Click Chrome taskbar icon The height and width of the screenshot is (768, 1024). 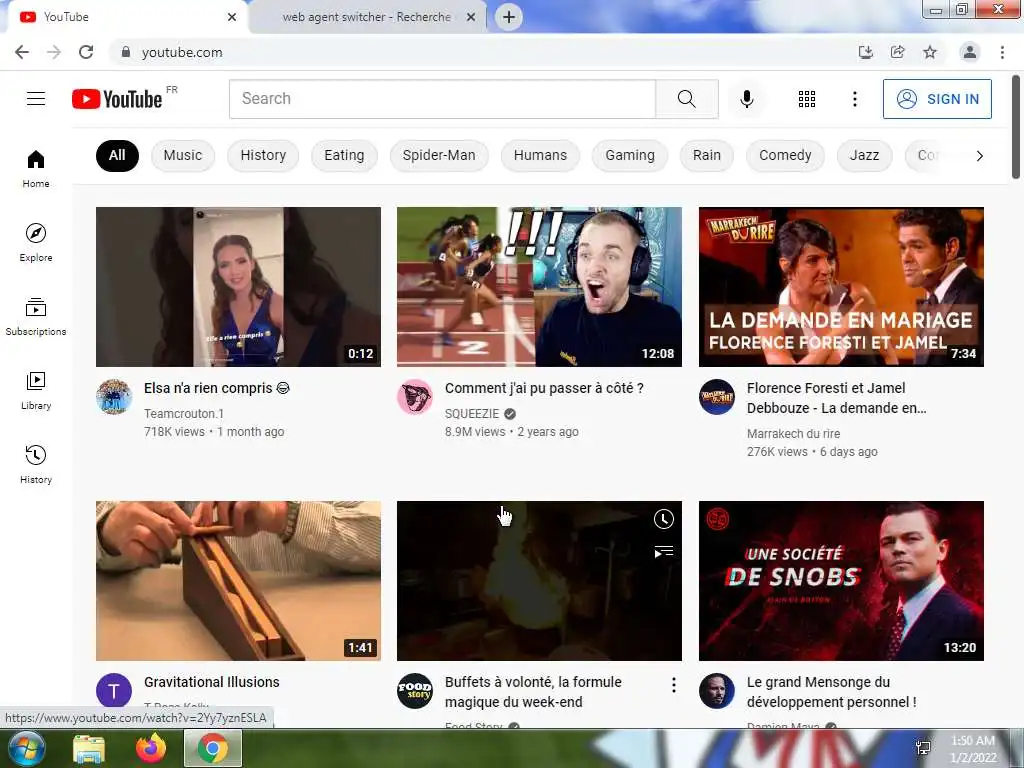(213, 748)
